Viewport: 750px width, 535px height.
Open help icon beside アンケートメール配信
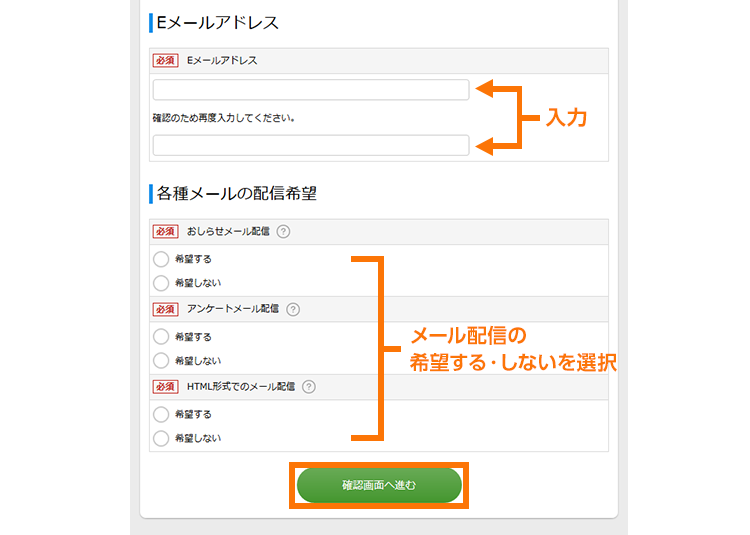(293, 309)
